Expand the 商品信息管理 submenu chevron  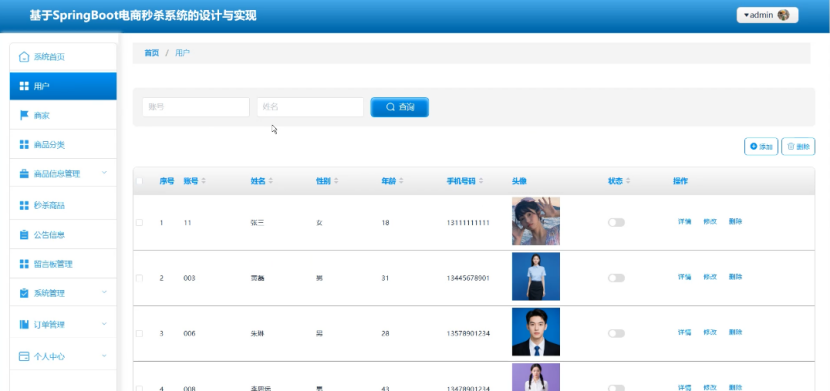tap(104, 172)
